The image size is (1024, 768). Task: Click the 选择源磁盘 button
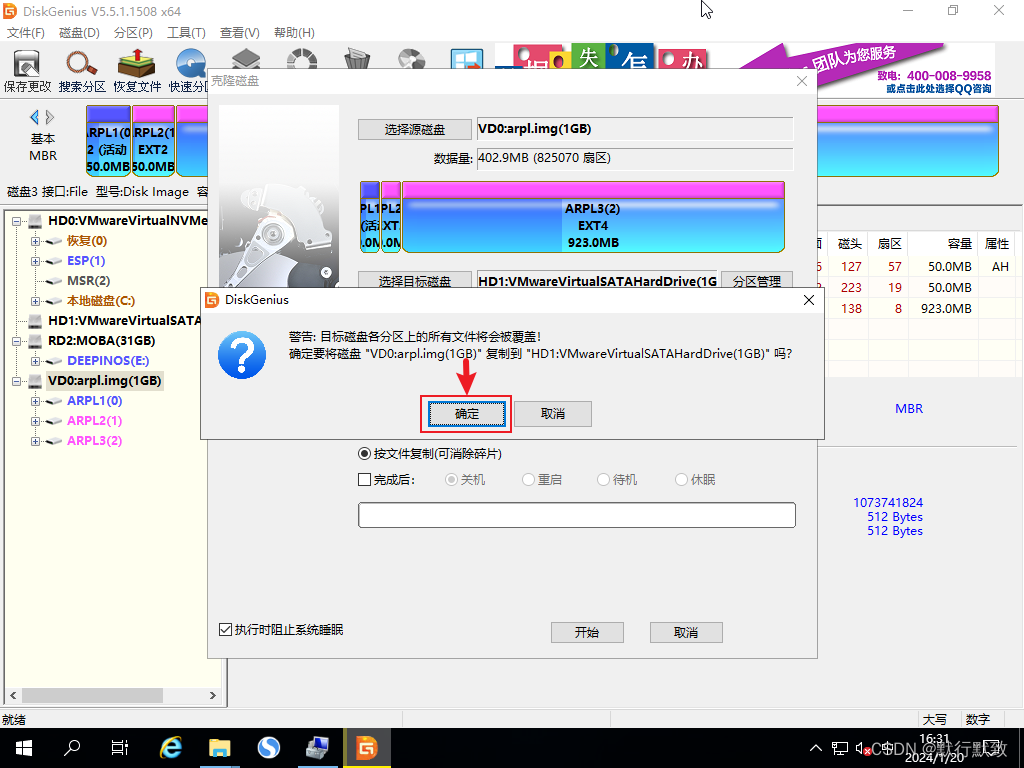click(x=415, y=129)
